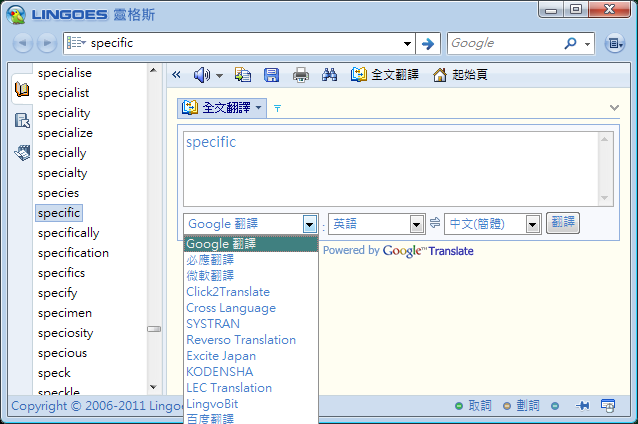The height and width of the screenshot is (424, 638).
Task: Select word "specification" in the list
Action: (x=73, y=253)
